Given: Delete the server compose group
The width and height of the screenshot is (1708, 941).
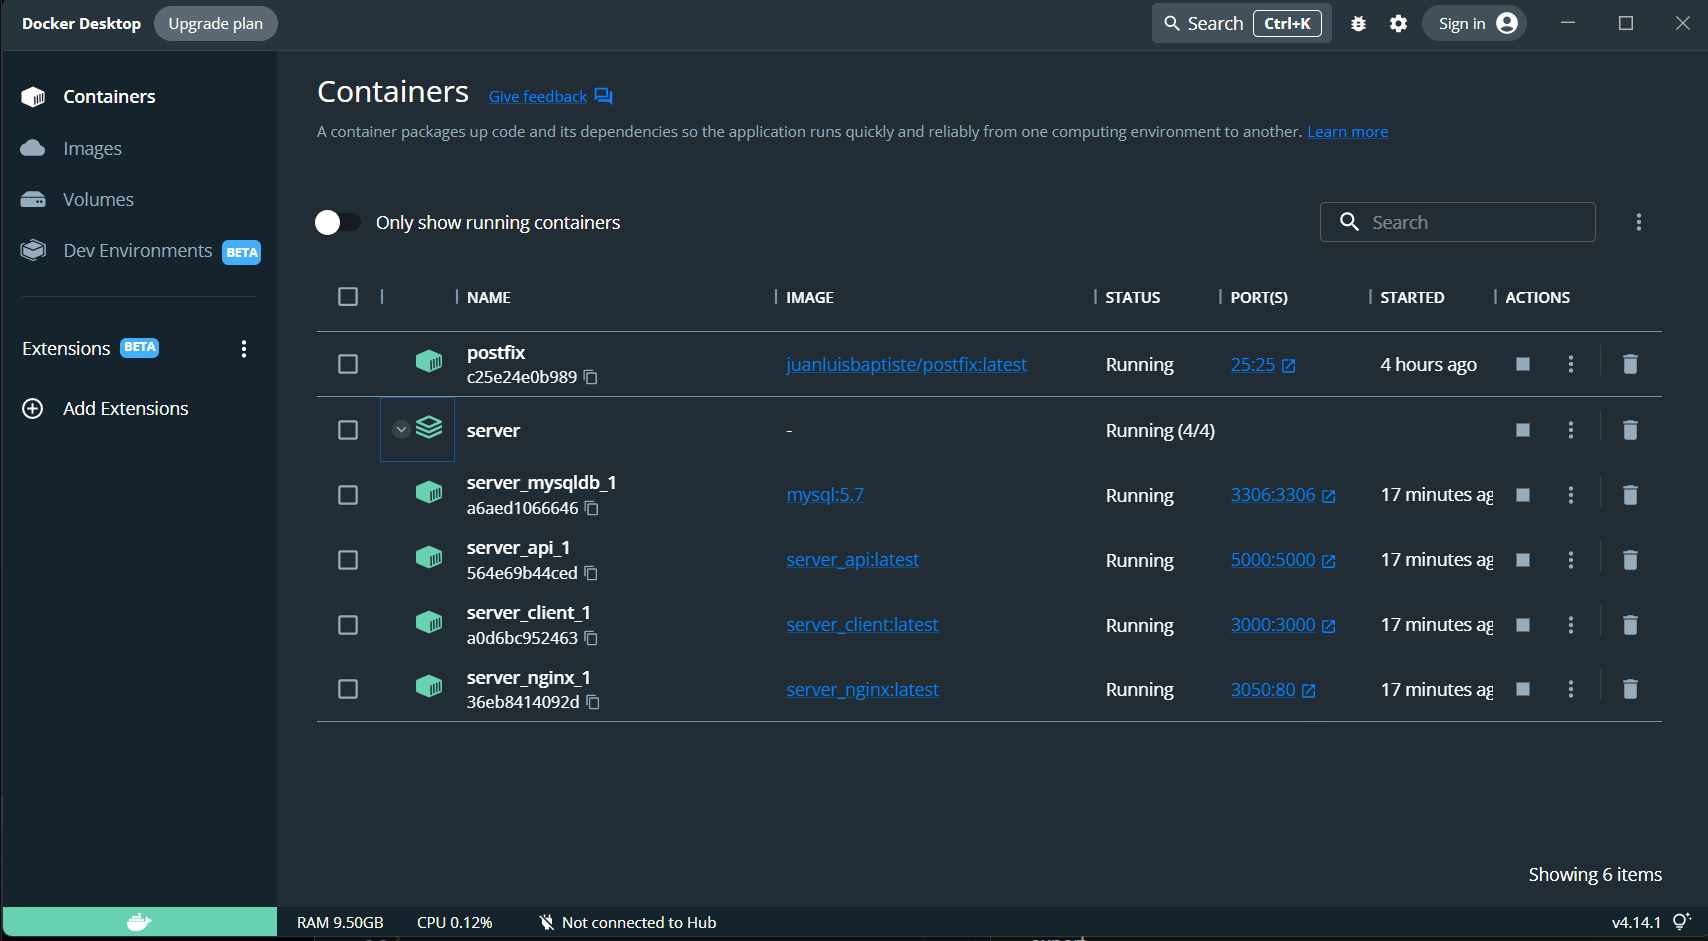Looking at the screenshot, I should coord(1630,430).
